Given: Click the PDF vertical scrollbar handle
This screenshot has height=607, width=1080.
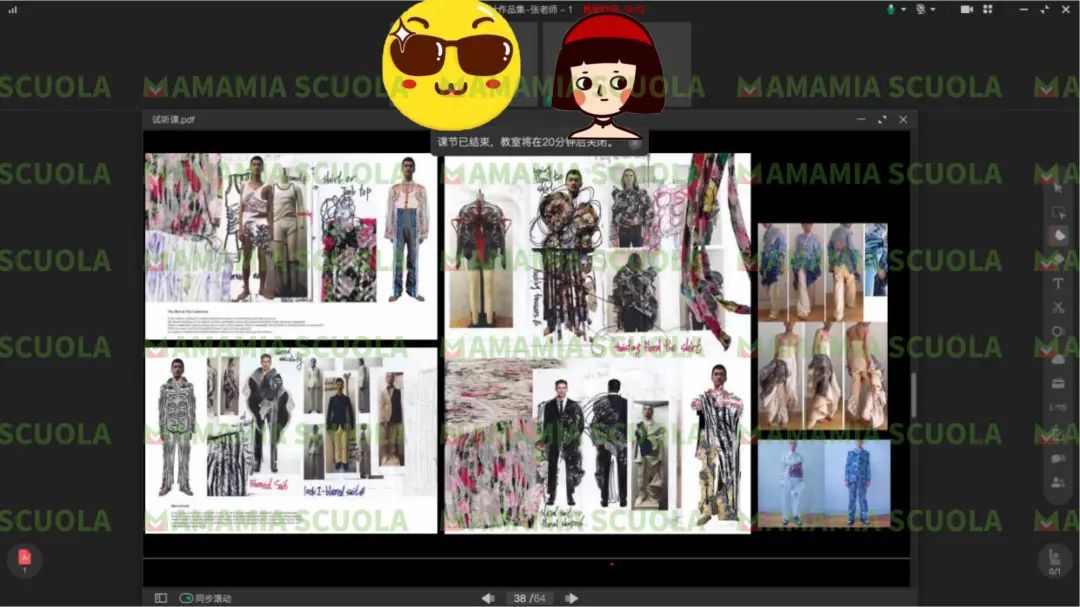Looking at the screenshot, I should (913, 394).
